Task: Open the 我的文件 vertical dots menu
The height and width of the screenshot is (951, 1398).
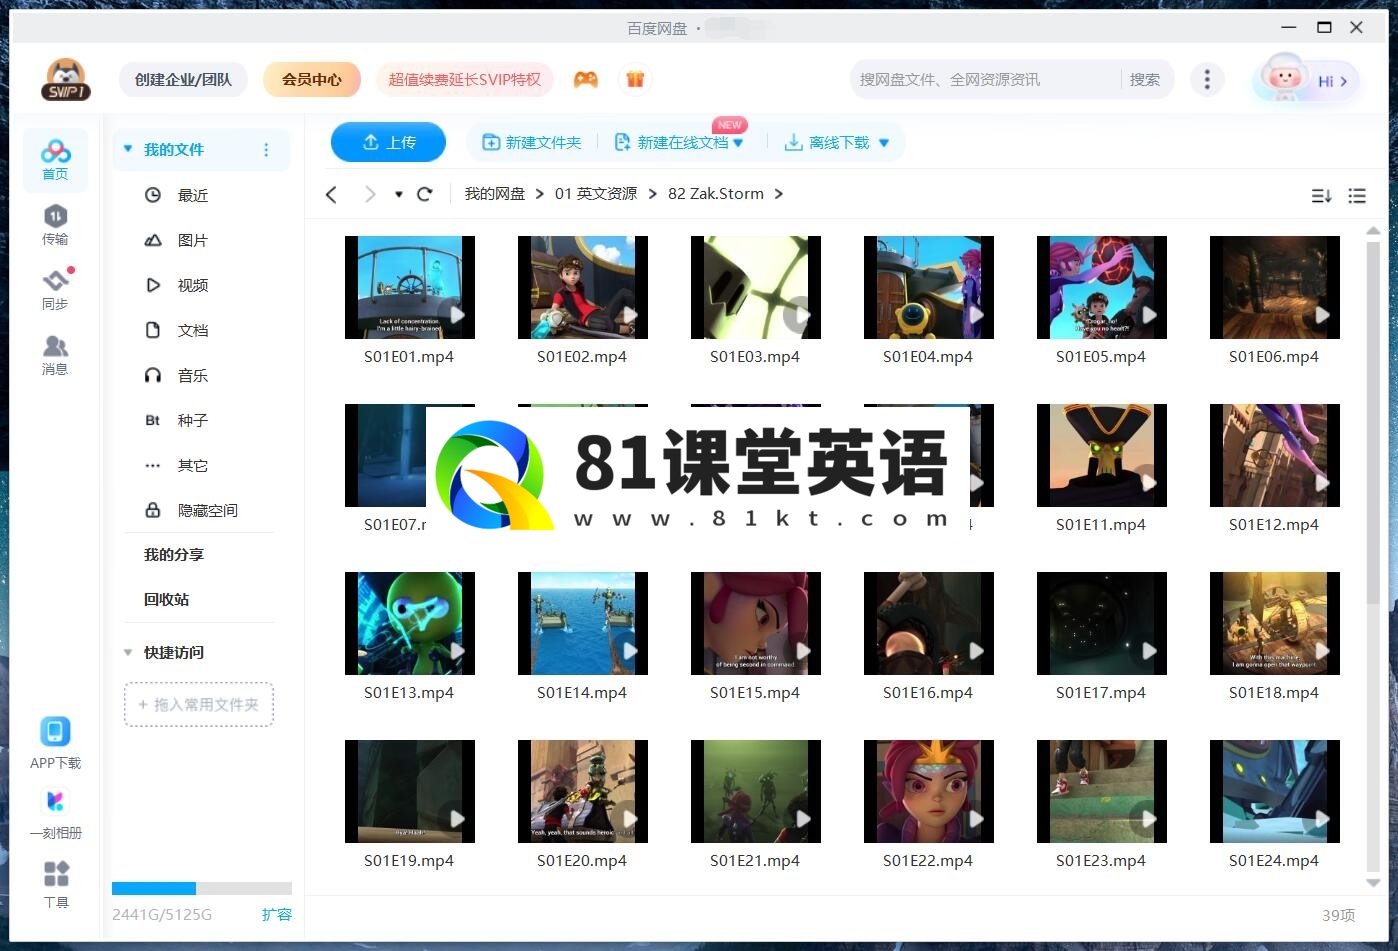Action: [266, 150]
